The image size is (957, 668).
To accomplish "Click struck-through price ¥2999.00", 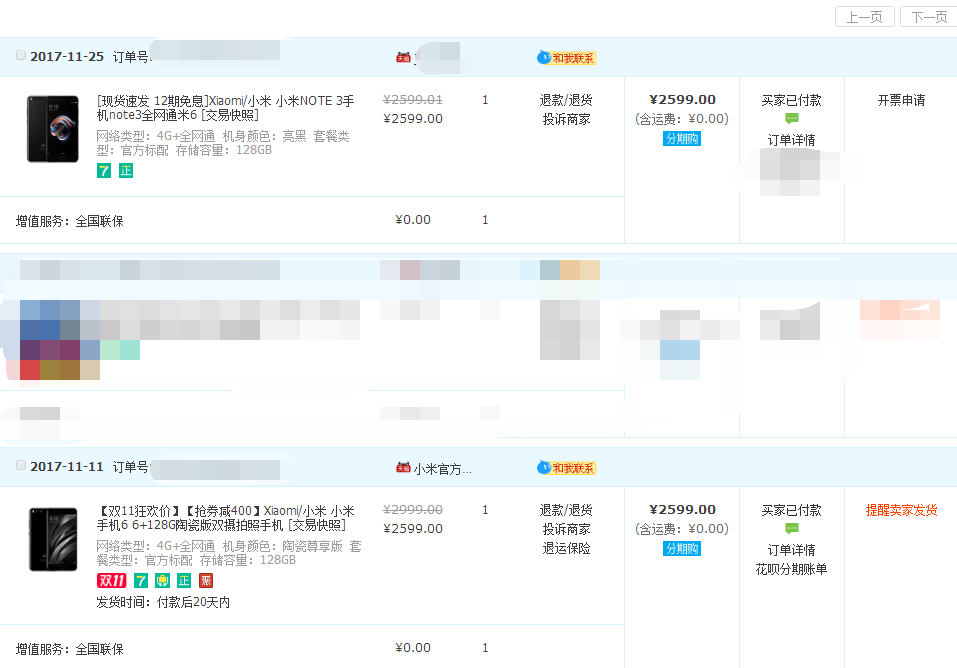I will [x=413, y=510].
